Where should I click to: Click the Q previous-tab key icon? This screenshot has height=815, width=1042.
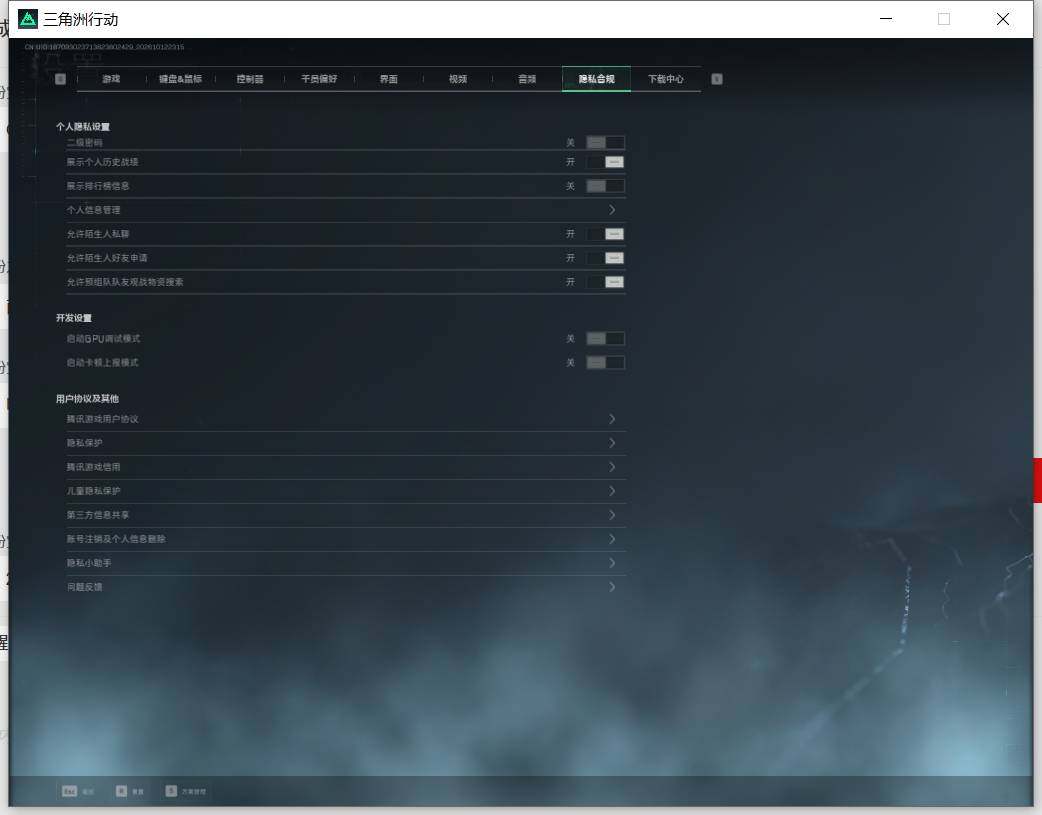(60, 79)
